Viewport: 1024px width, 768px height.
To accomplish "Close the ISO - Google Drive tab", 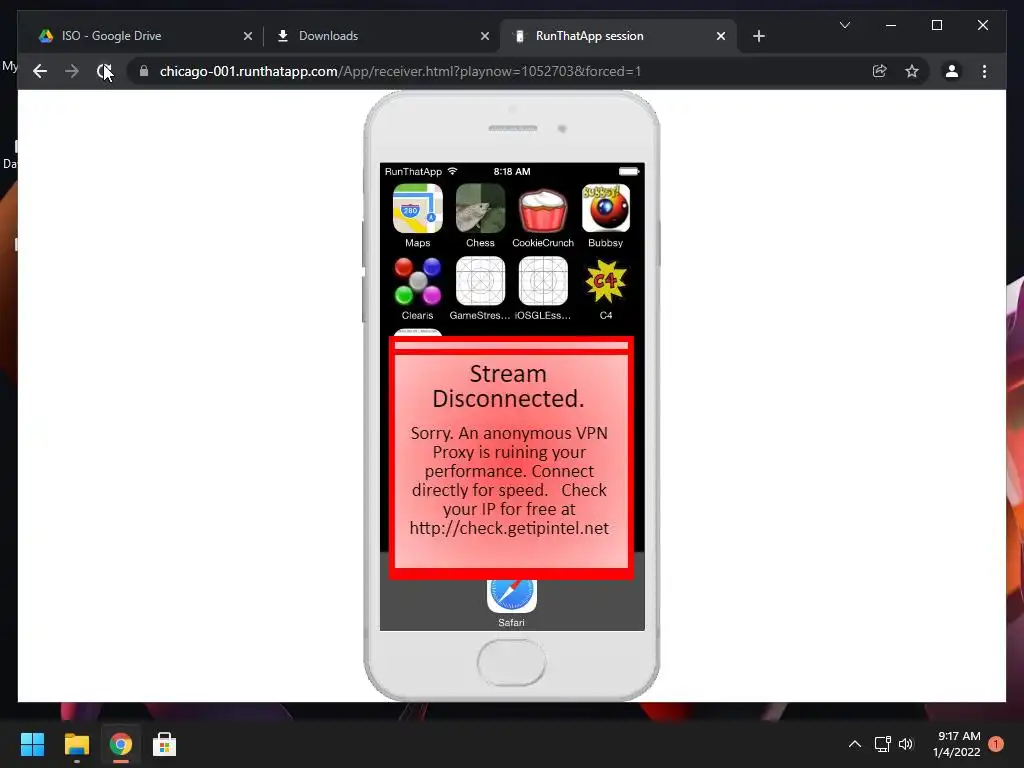I will (x=248, y=36).
